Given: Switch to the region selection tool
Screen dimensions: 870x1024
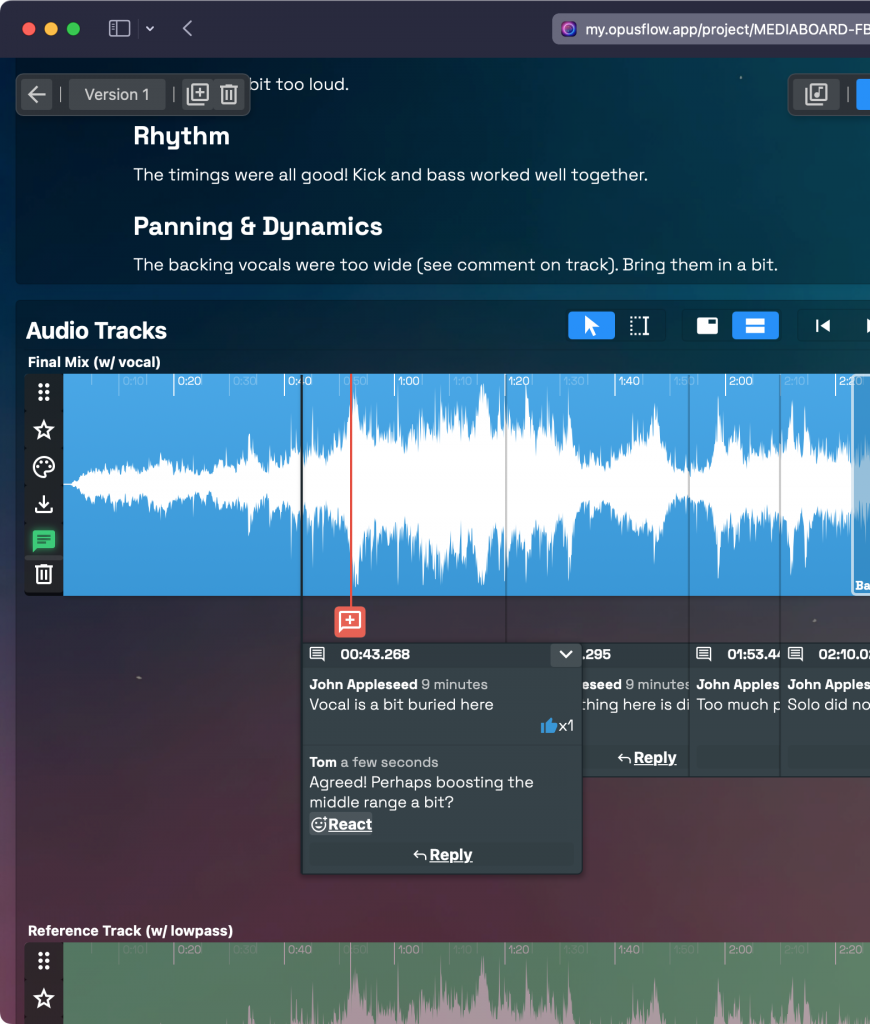Looking at the screenshot, I should pyautogui.click(x=639, y=326).
